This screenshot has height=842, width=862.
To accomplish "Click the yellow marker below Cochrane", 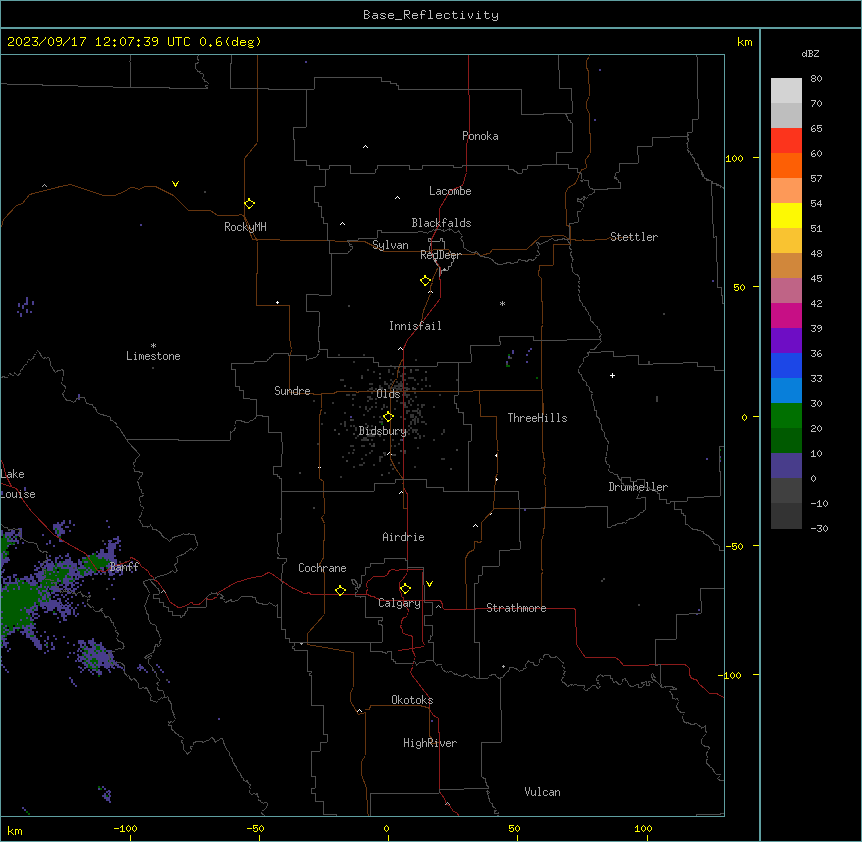I will pos(340,590).
